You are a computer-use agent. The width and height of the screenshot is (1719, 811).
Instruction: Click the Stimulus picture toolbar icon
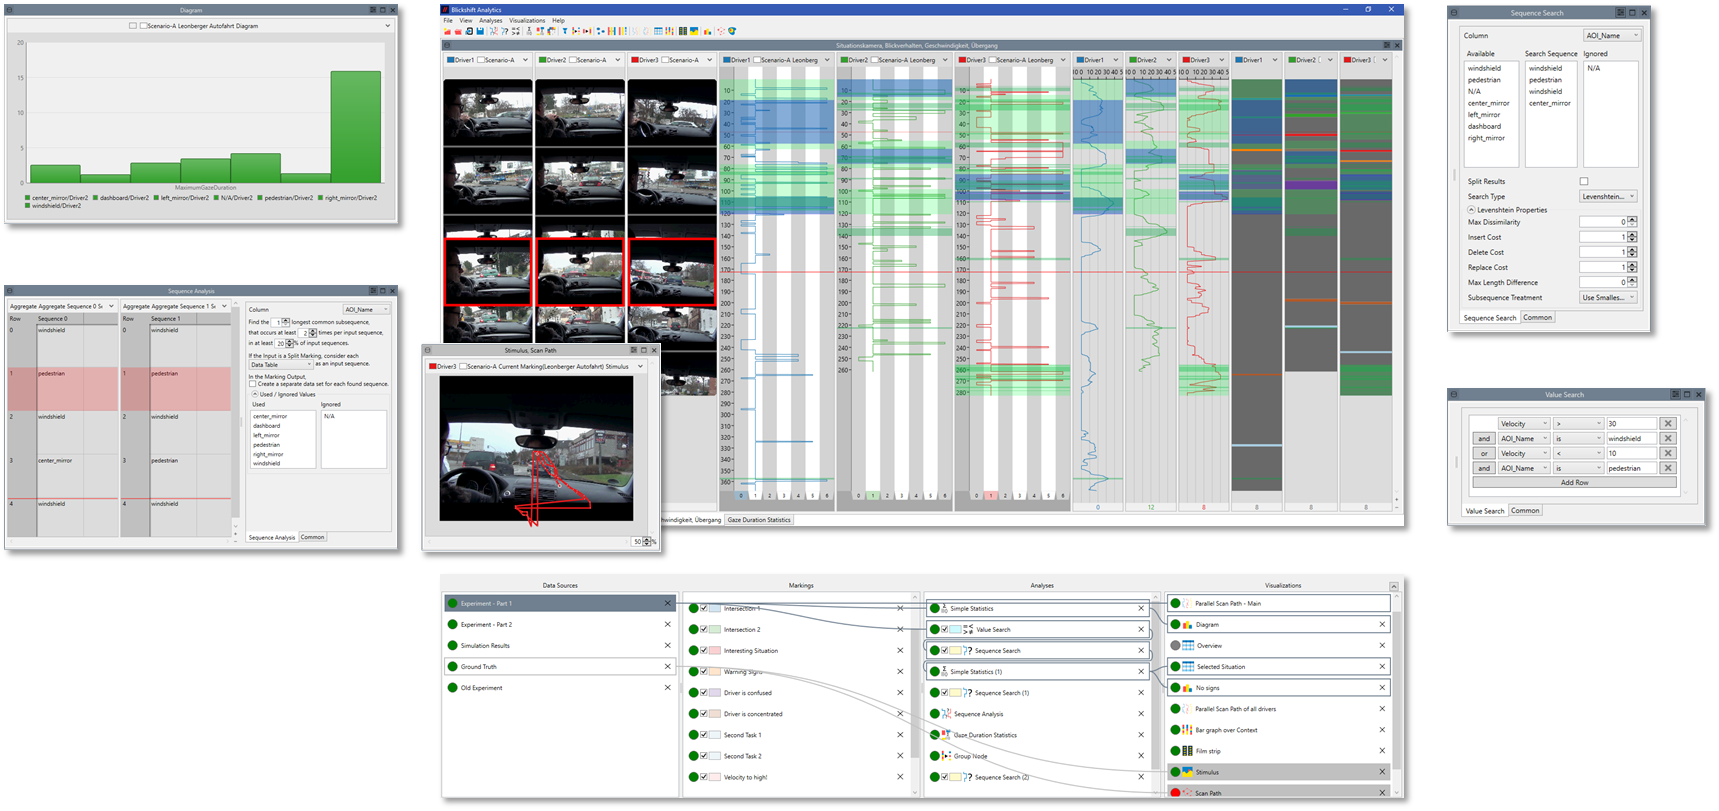click(x=694, y=31)
